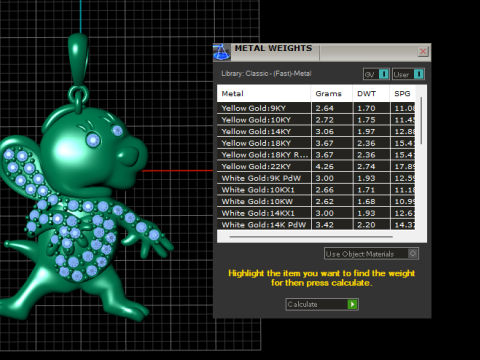Select the White Gold:9K PdW row

(x=316, y=178)
